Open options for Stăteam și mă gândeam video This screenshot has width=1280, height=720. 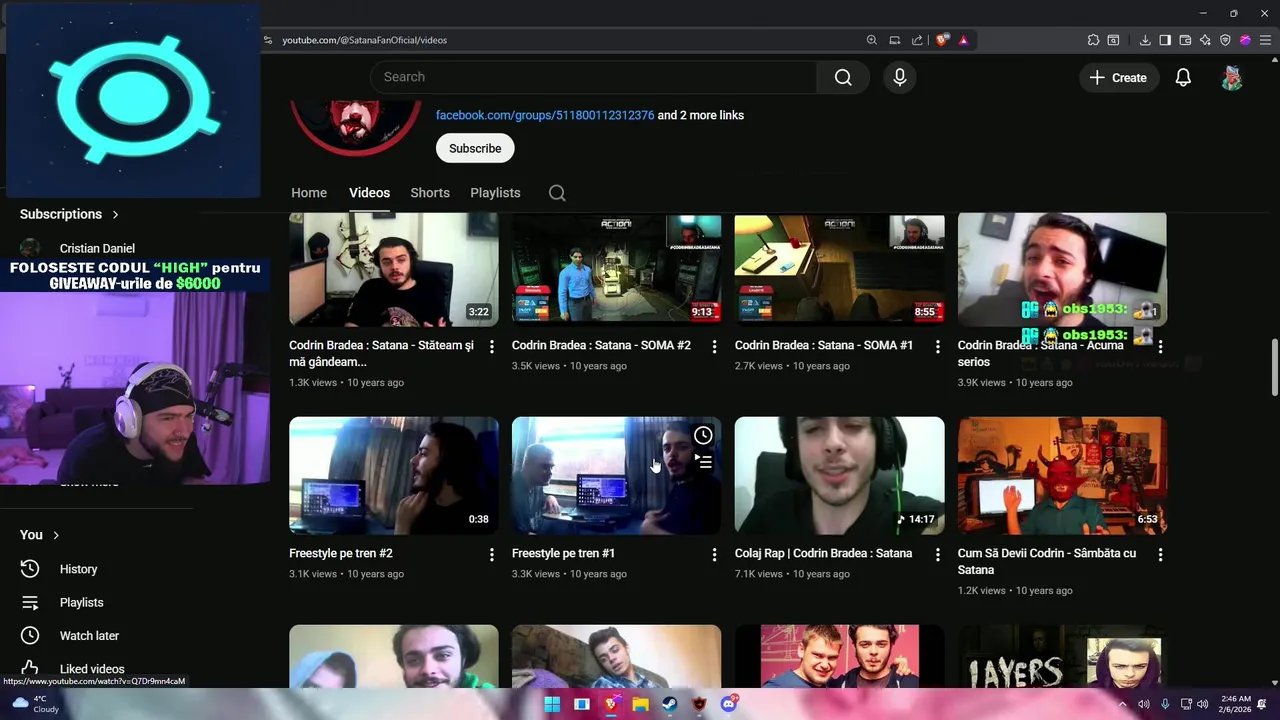tap(491, 346)
